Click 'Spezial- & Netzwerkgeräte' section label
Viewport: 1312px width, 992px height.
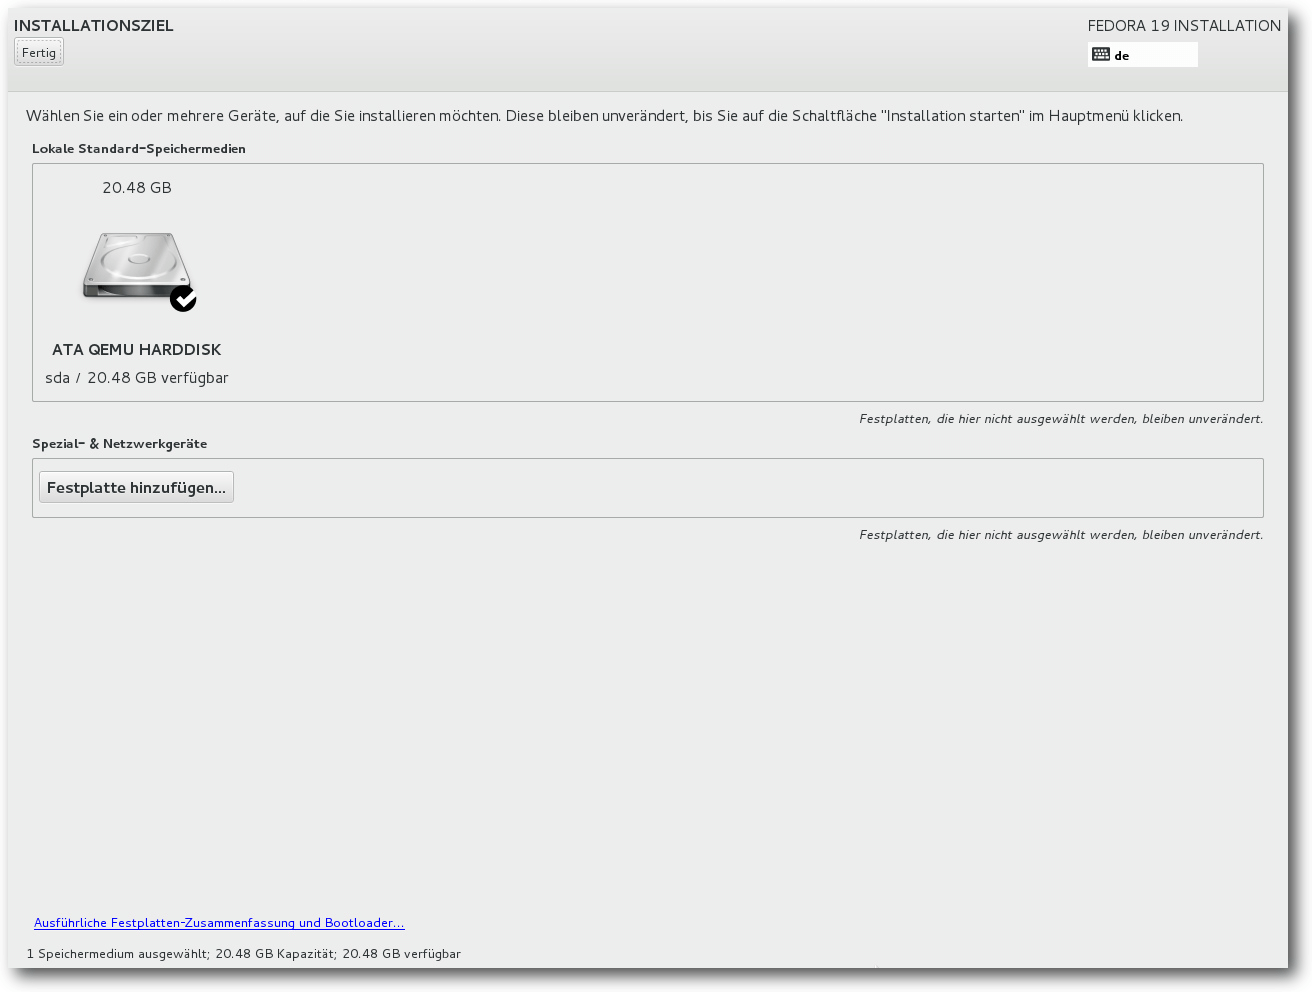point(120,443)
